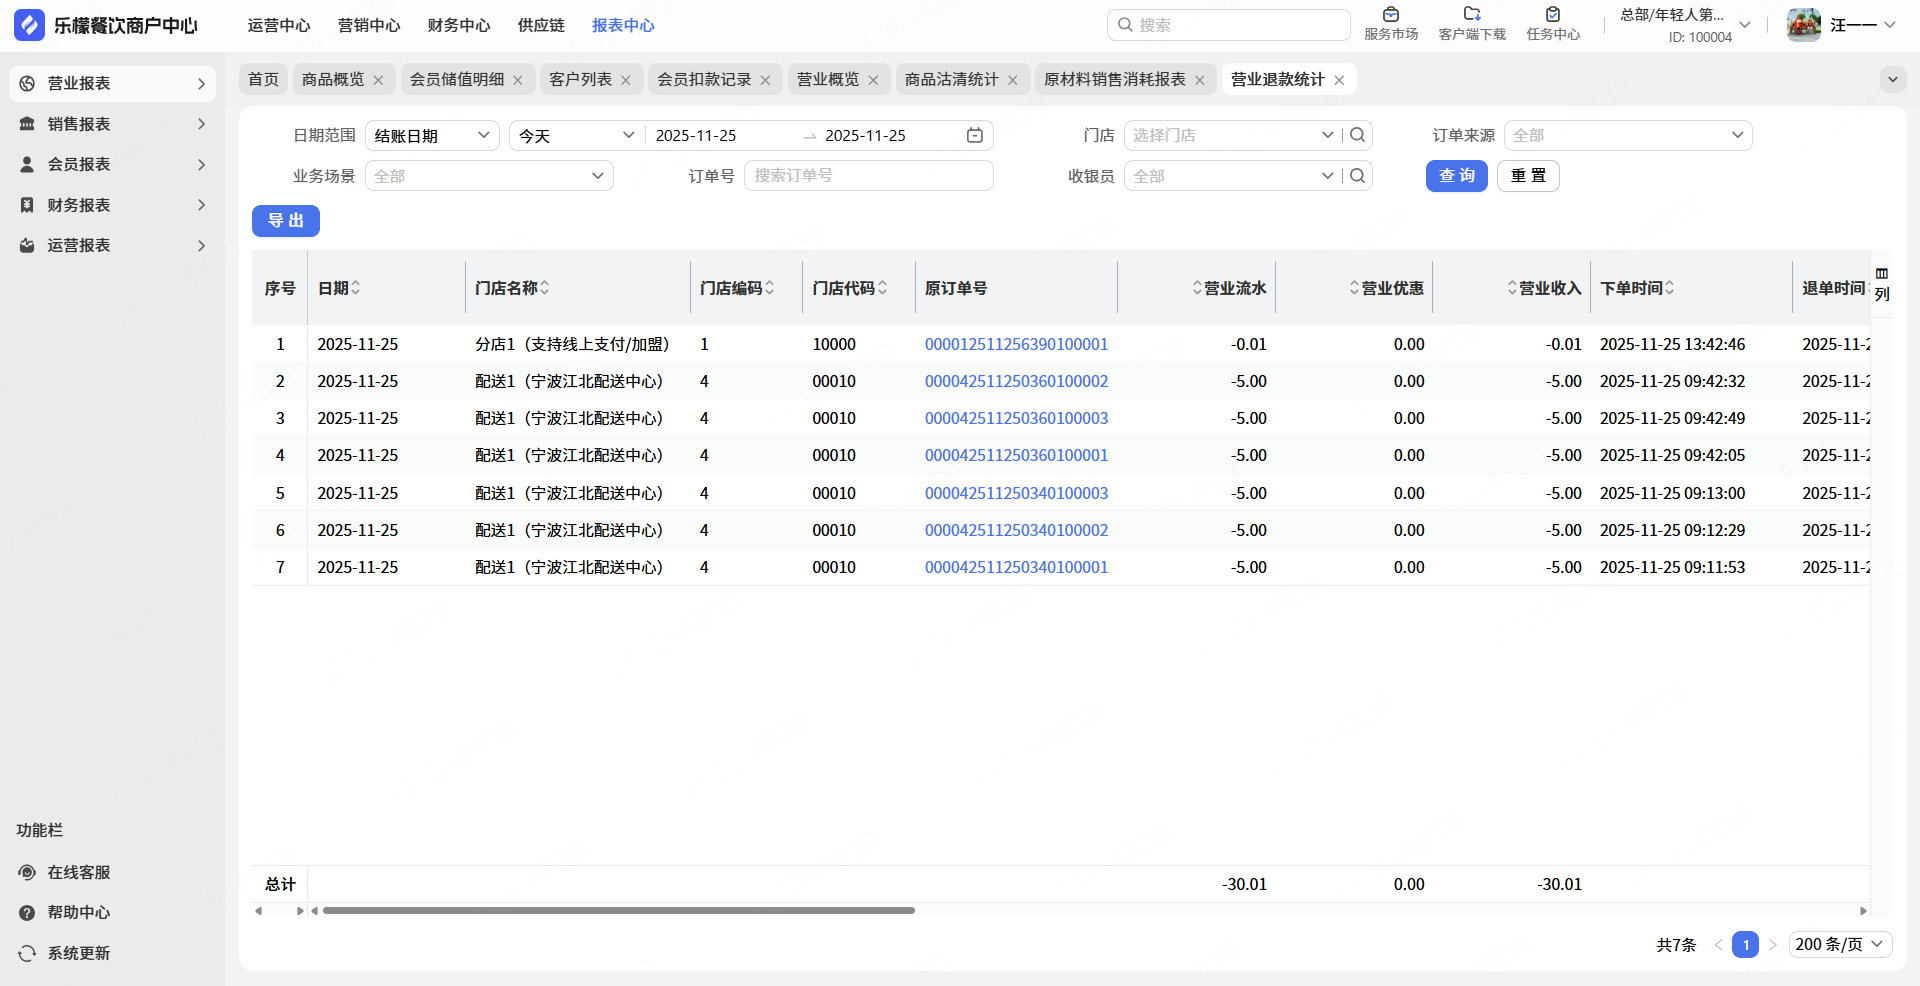Expand the 订单来源 dropdown
1920x986 pixels.
(1627, 135)
